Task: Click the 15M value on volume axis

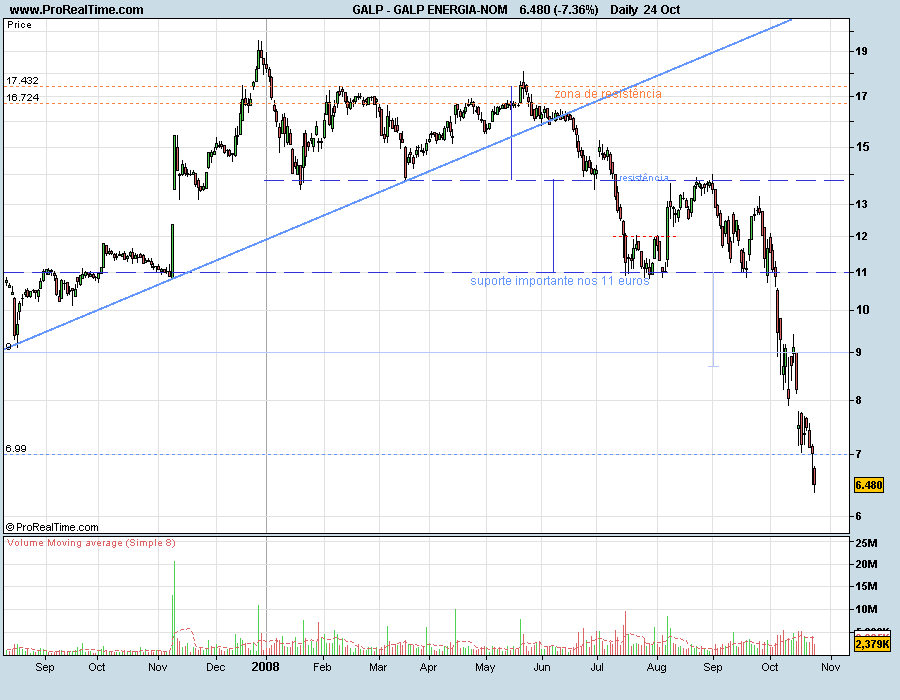Action: coord(866,586)
